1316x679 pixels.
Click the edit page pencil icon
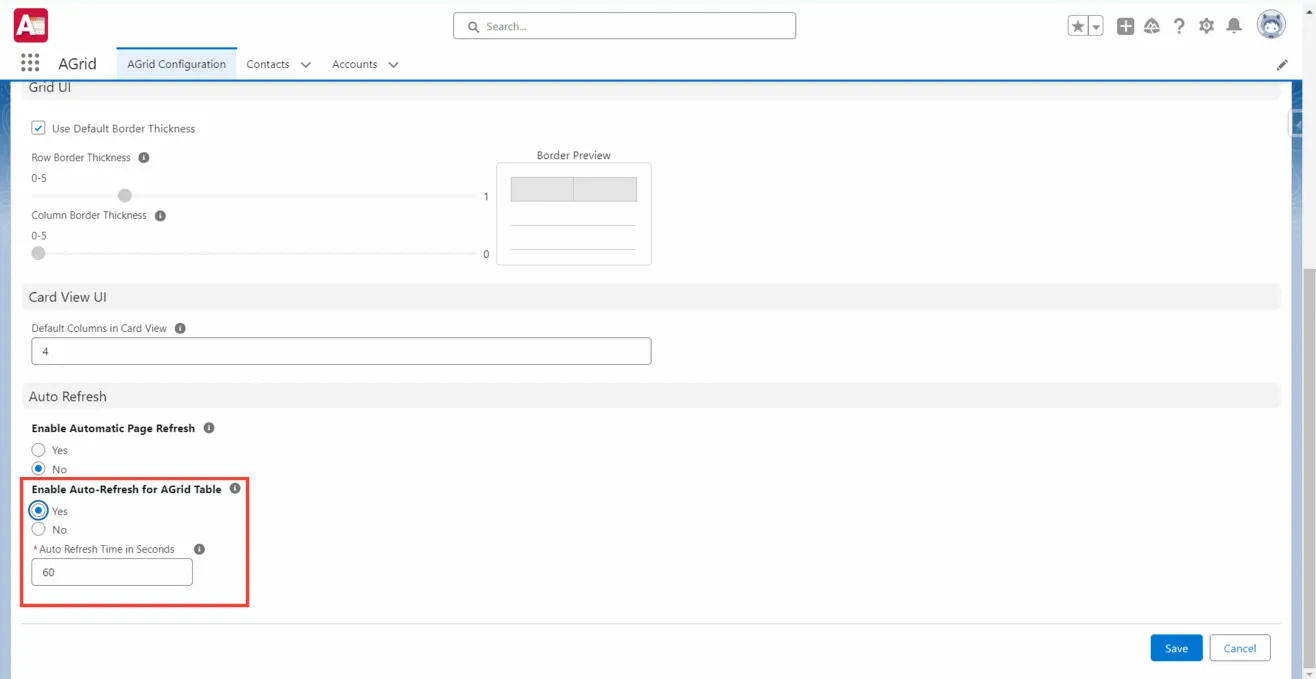[x=1283, y=64]
